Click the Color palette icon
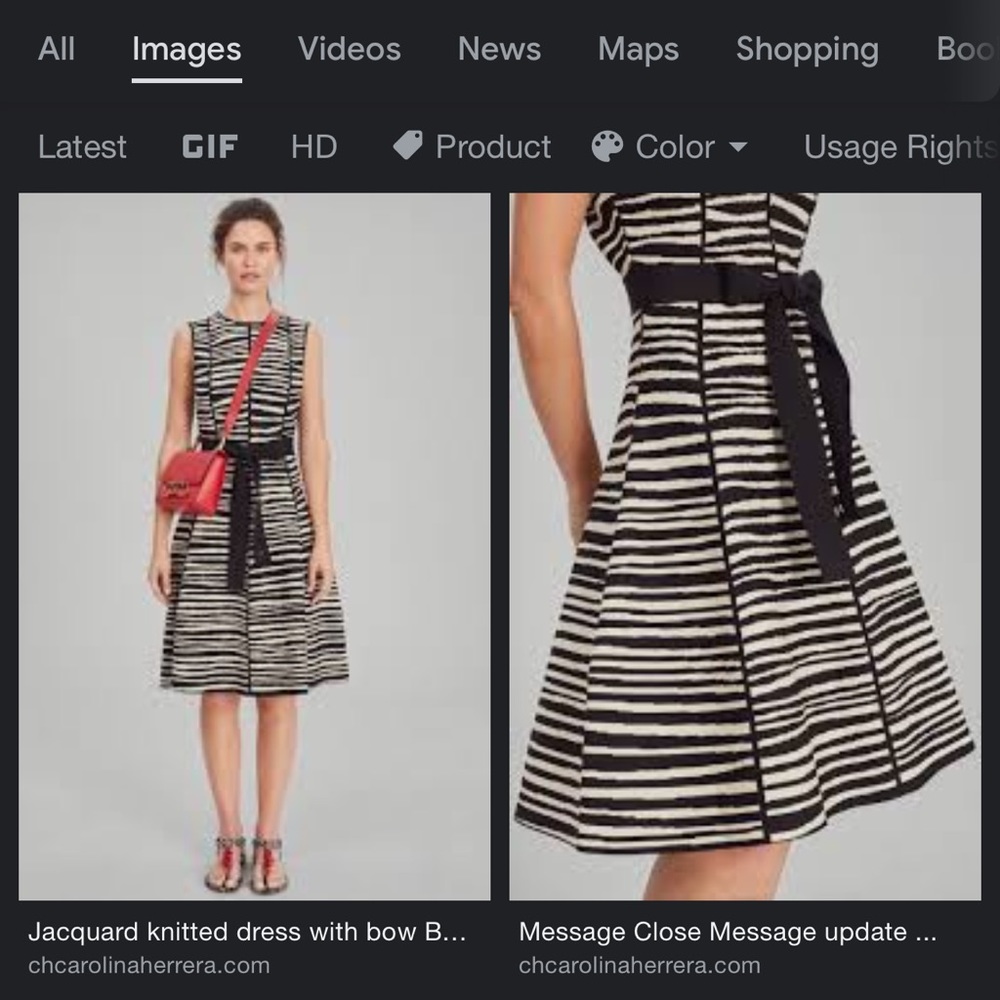This screenshot has height=1000, width=1000. (x=607, y=147)
